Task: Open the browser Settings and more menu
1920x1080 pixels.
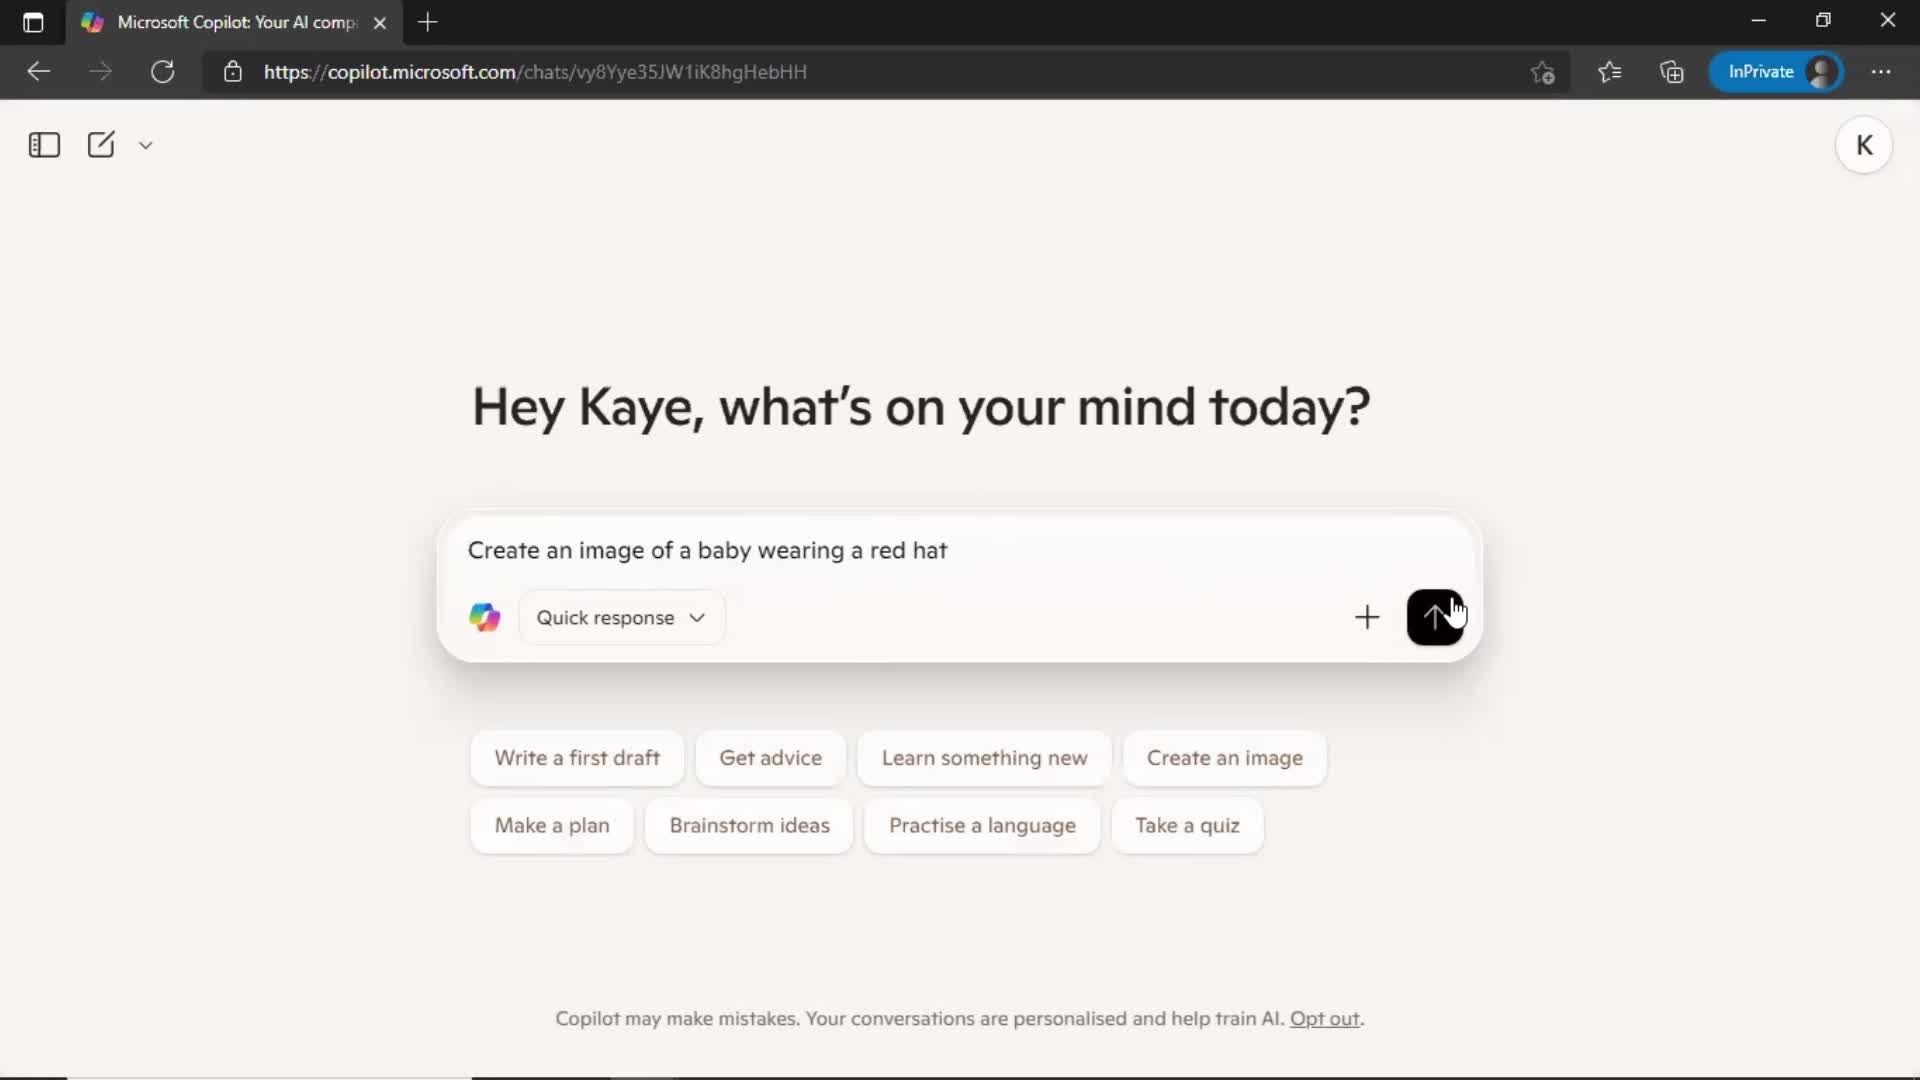Action: (1881, 72)
